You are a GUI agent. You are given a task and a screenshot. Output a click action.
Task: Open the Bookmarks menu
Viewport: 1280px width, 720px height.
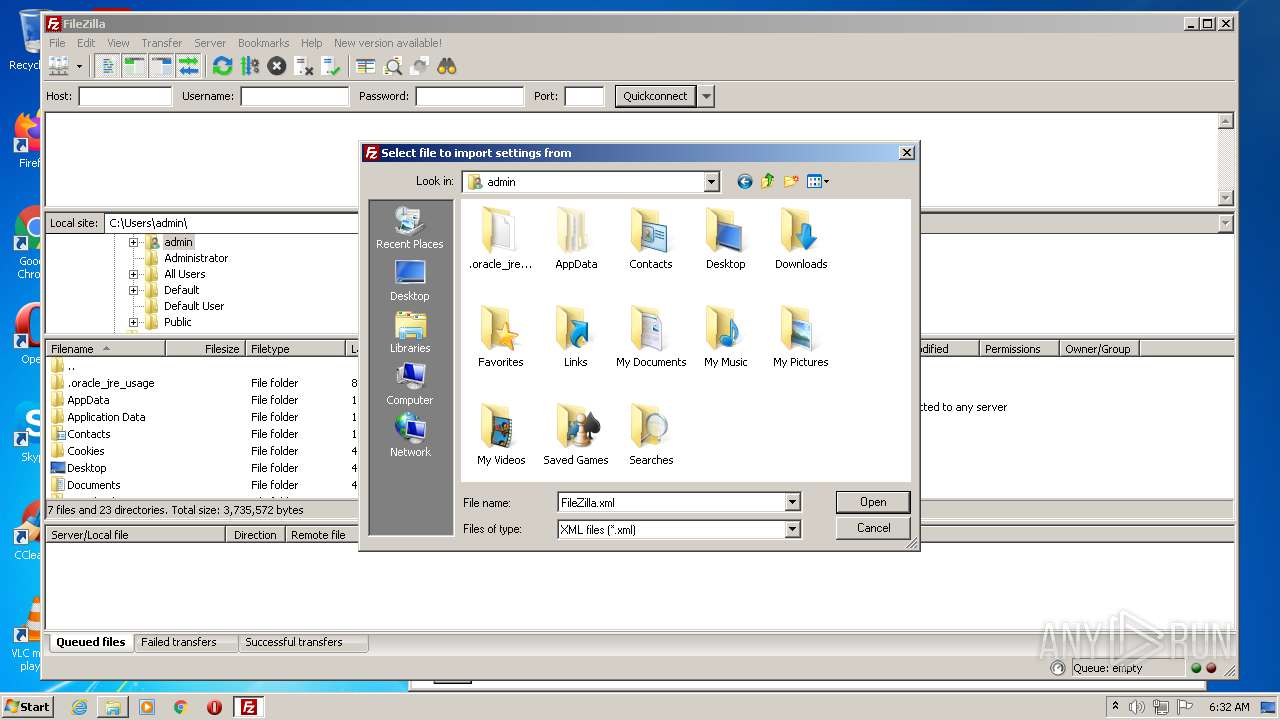click(263, 43)
